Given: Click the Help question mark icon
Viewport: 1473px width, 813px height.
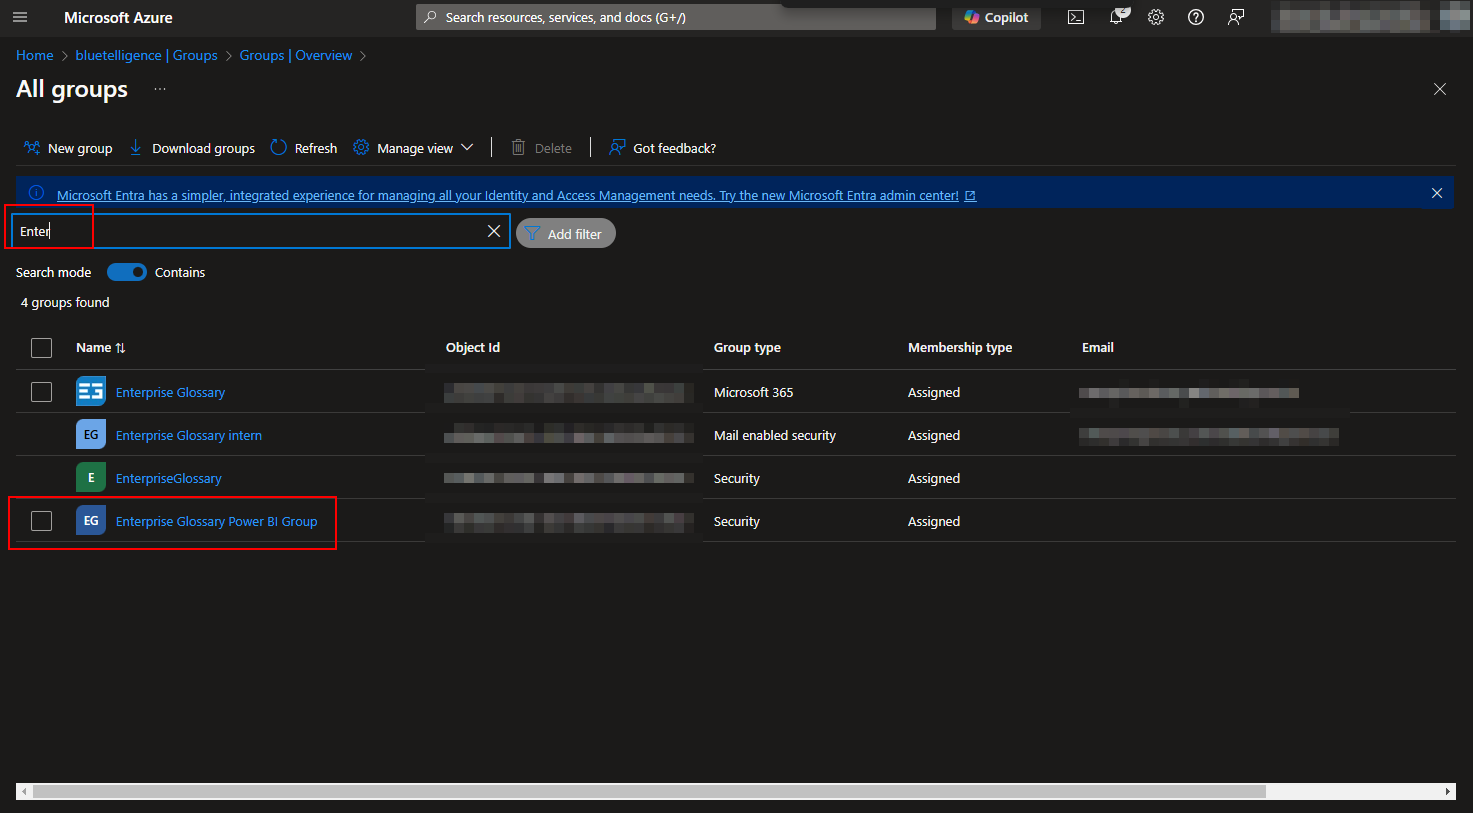Looking at the screenshot, I should click(x=1196, y=18).
